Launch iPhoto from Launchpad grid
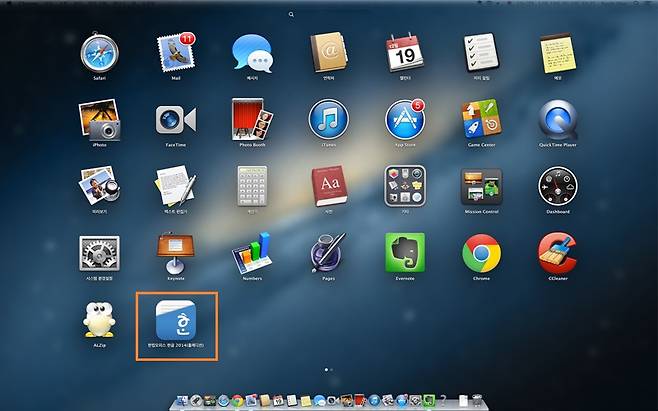This screenshot has height=411, width=658. point(99,120)
